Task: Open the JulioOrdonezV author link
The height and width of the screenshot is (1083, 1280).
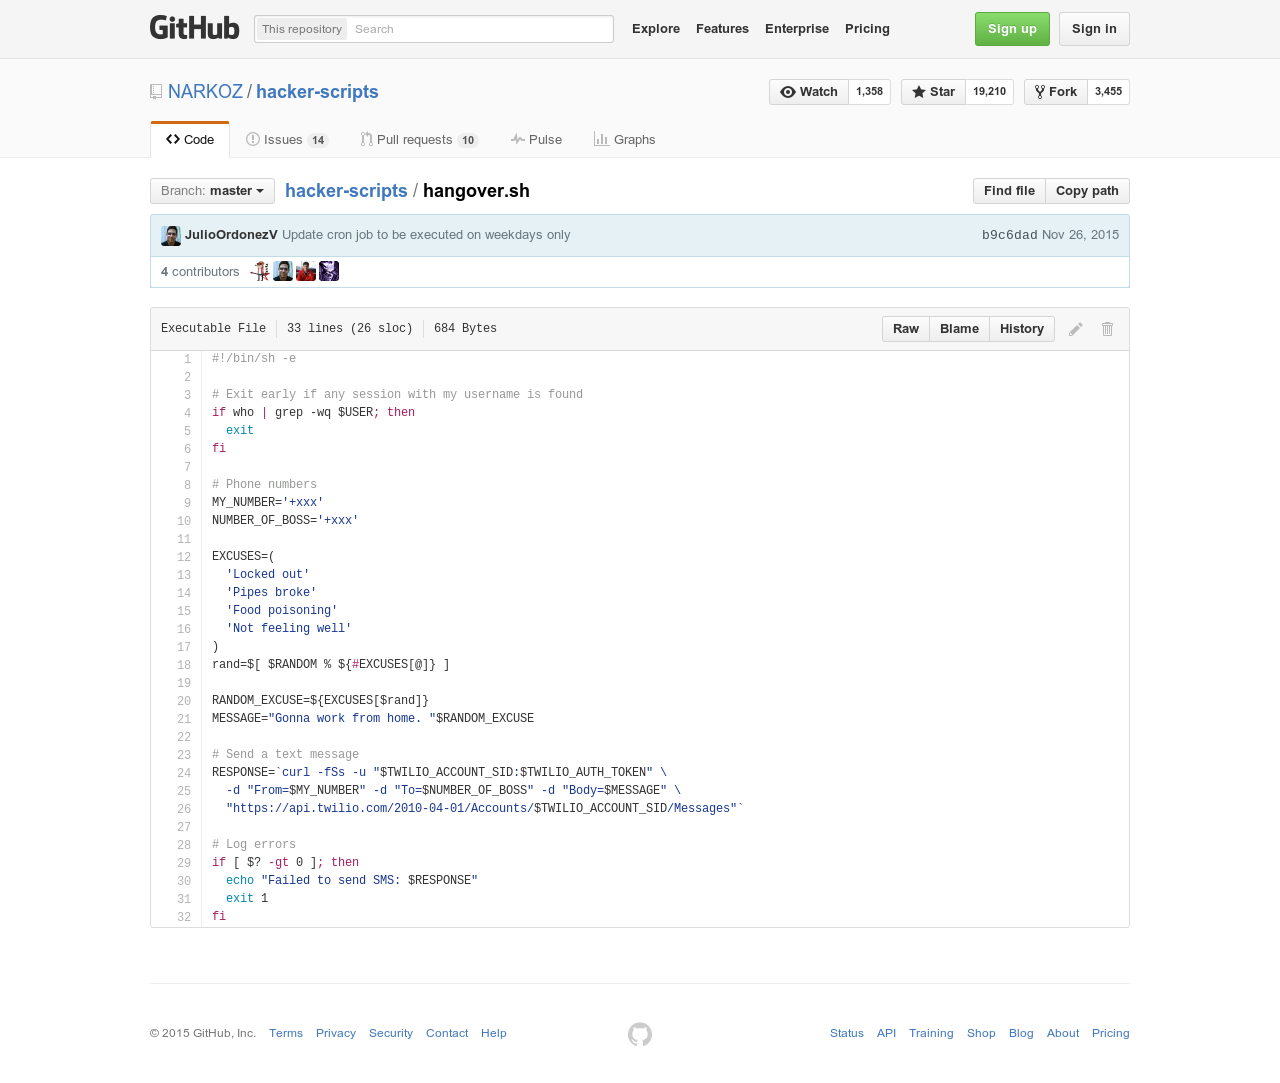Action: [231, 235]
